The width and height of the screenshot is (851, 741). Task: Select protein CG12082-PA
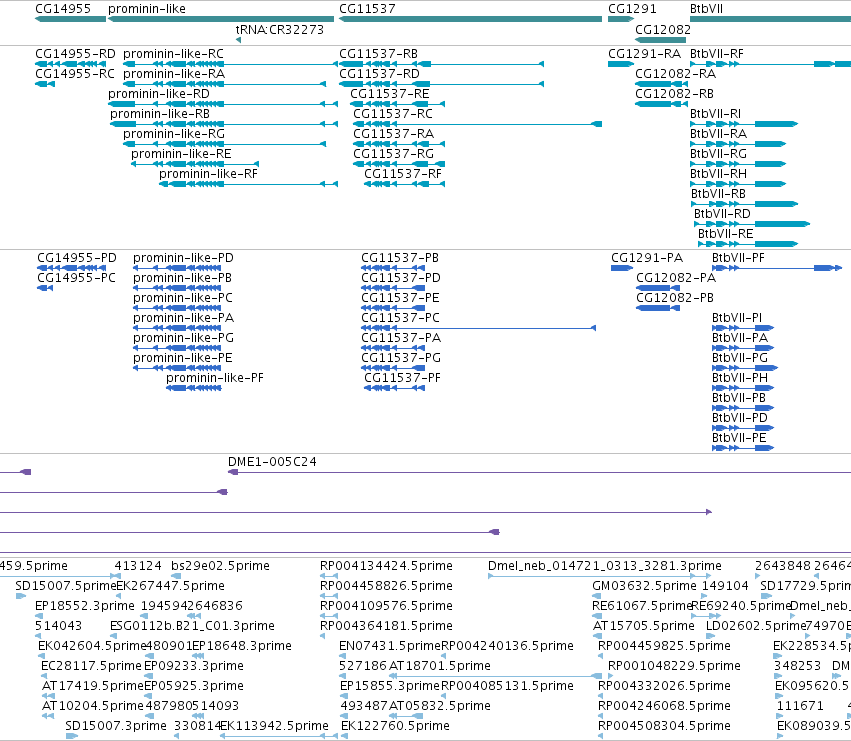click(x=676, y=278)
